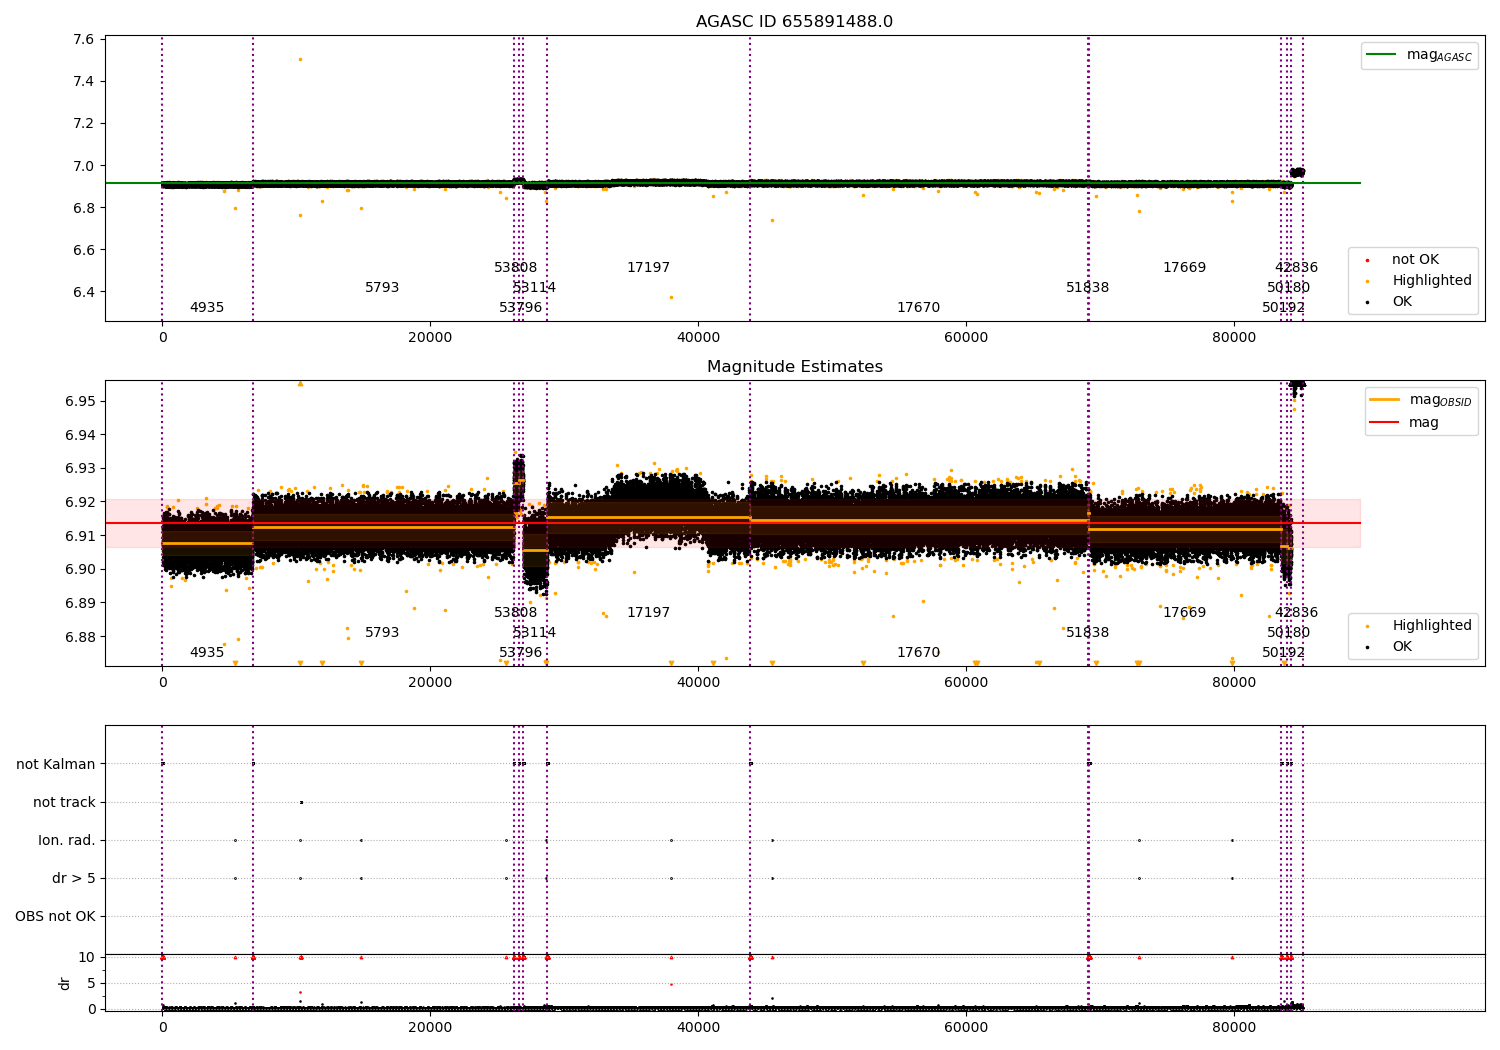Click the 'OBS not OK' axis label
Viewport: 1500px width, 1050px height.
(x=55, y=916)
